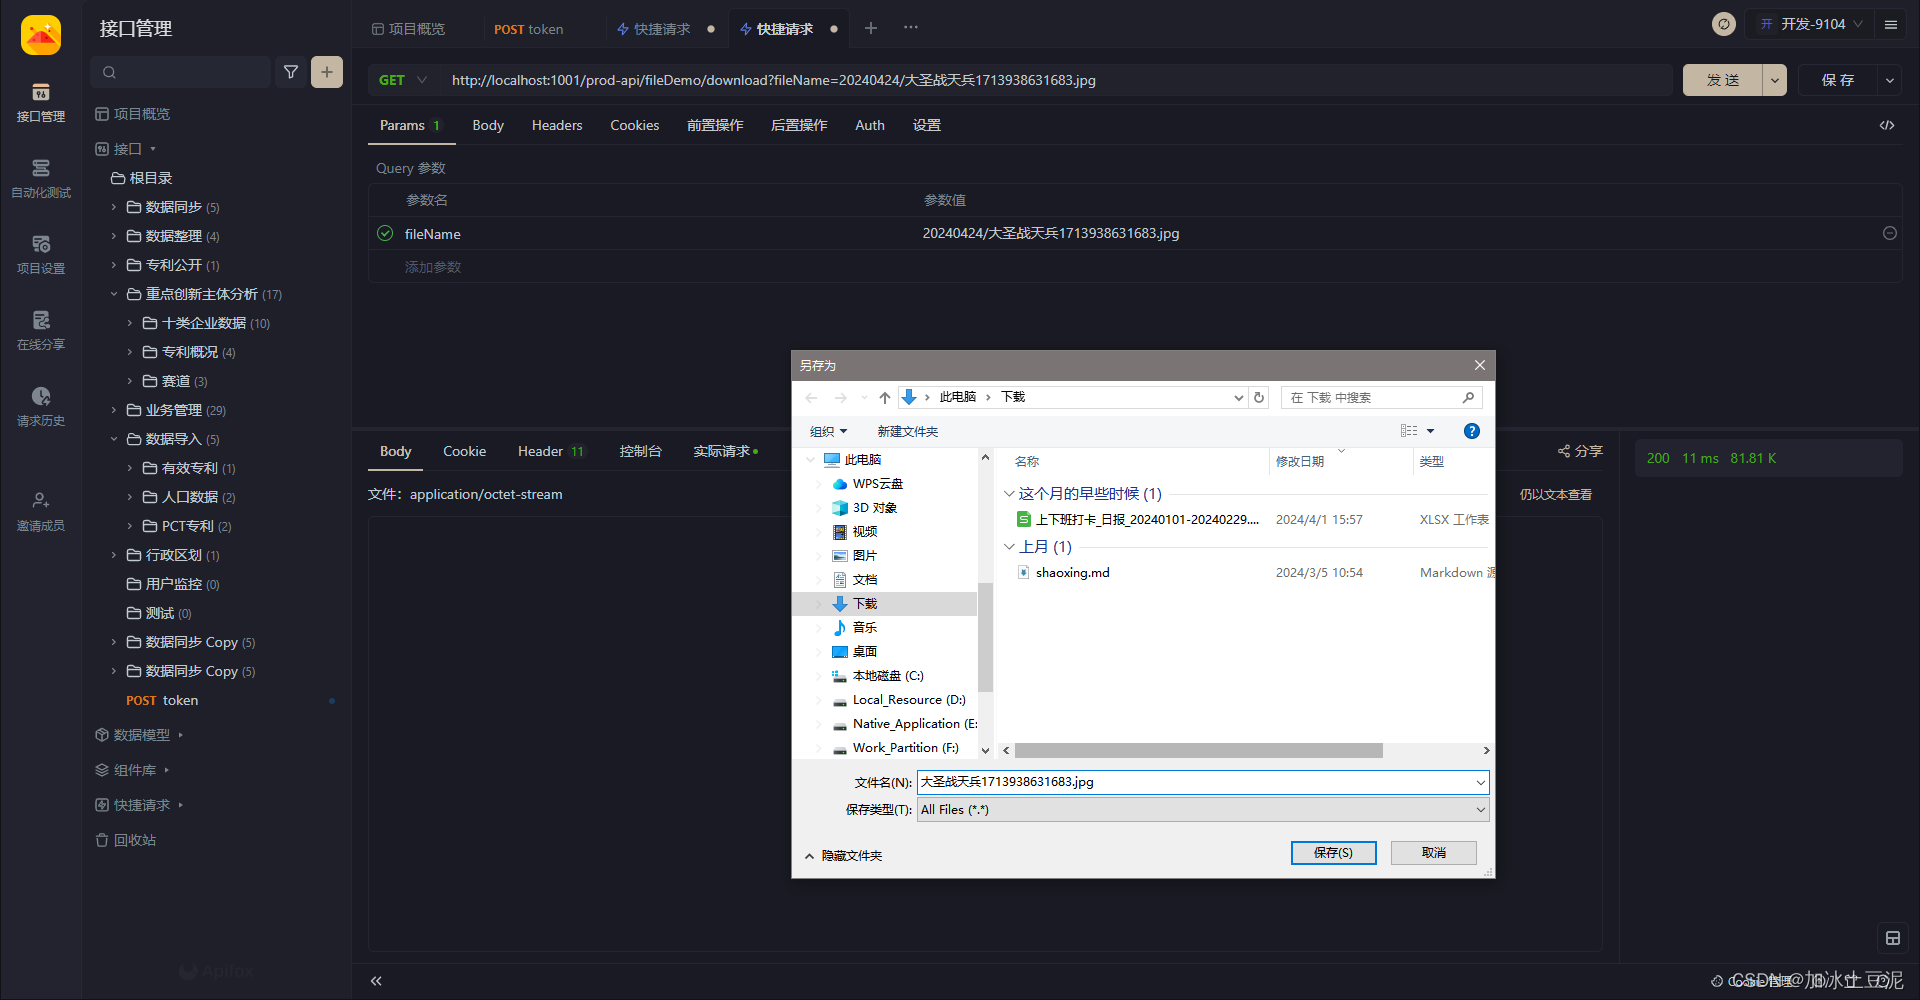The height and width of the screenshot is (1000, 1920).
Task: Open the 前置操作 tab
Action: 715,125
